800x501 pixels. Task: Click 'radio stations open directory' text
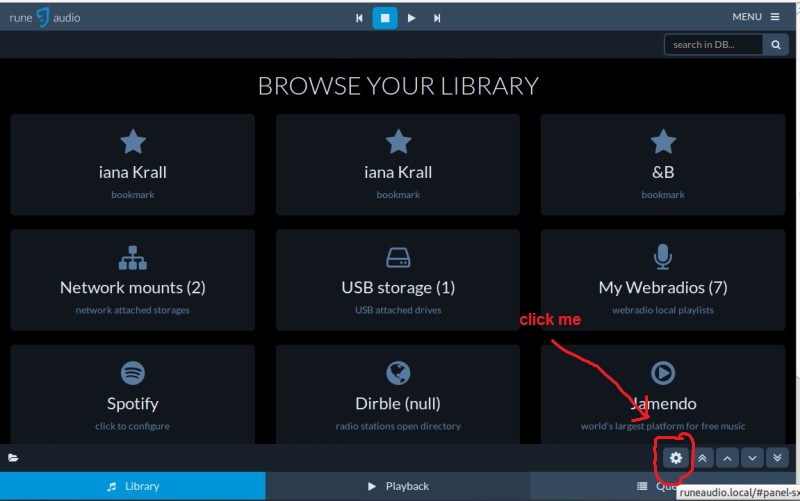coord(398,426)
